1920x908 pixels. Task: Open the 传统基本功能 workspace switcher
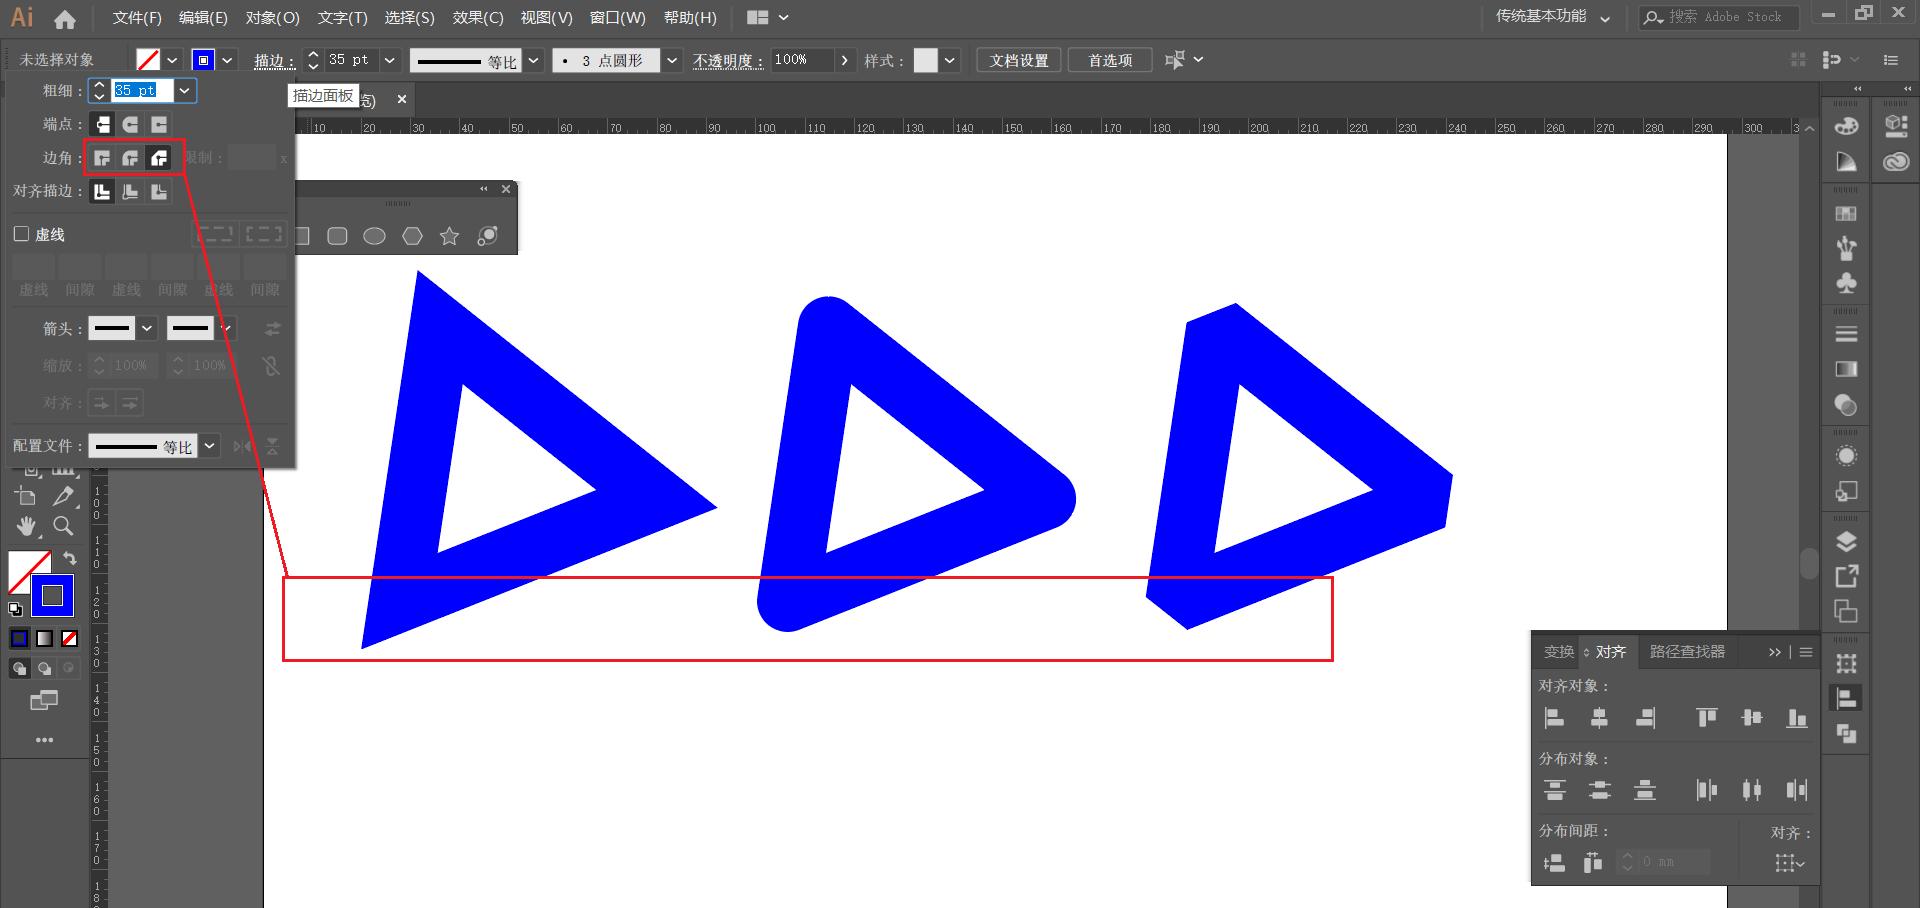pos(1552,17)
